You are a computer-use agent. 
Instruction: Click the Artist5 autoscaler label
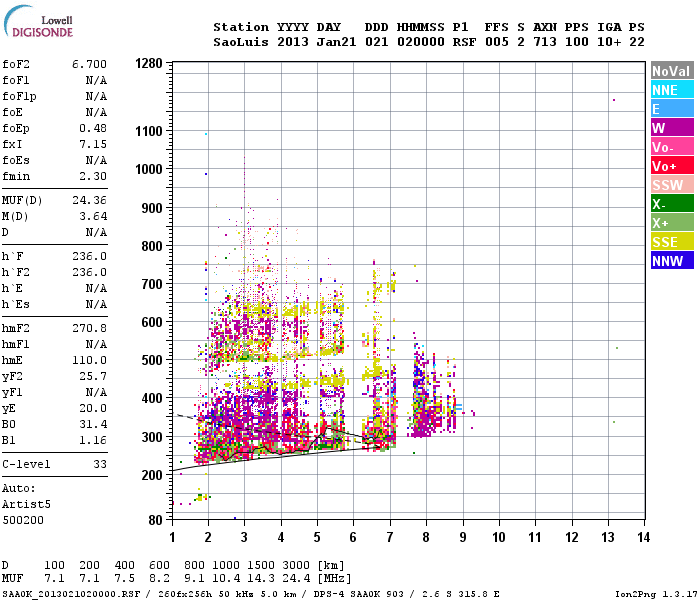pyautogui.click(x=26, y=504)
